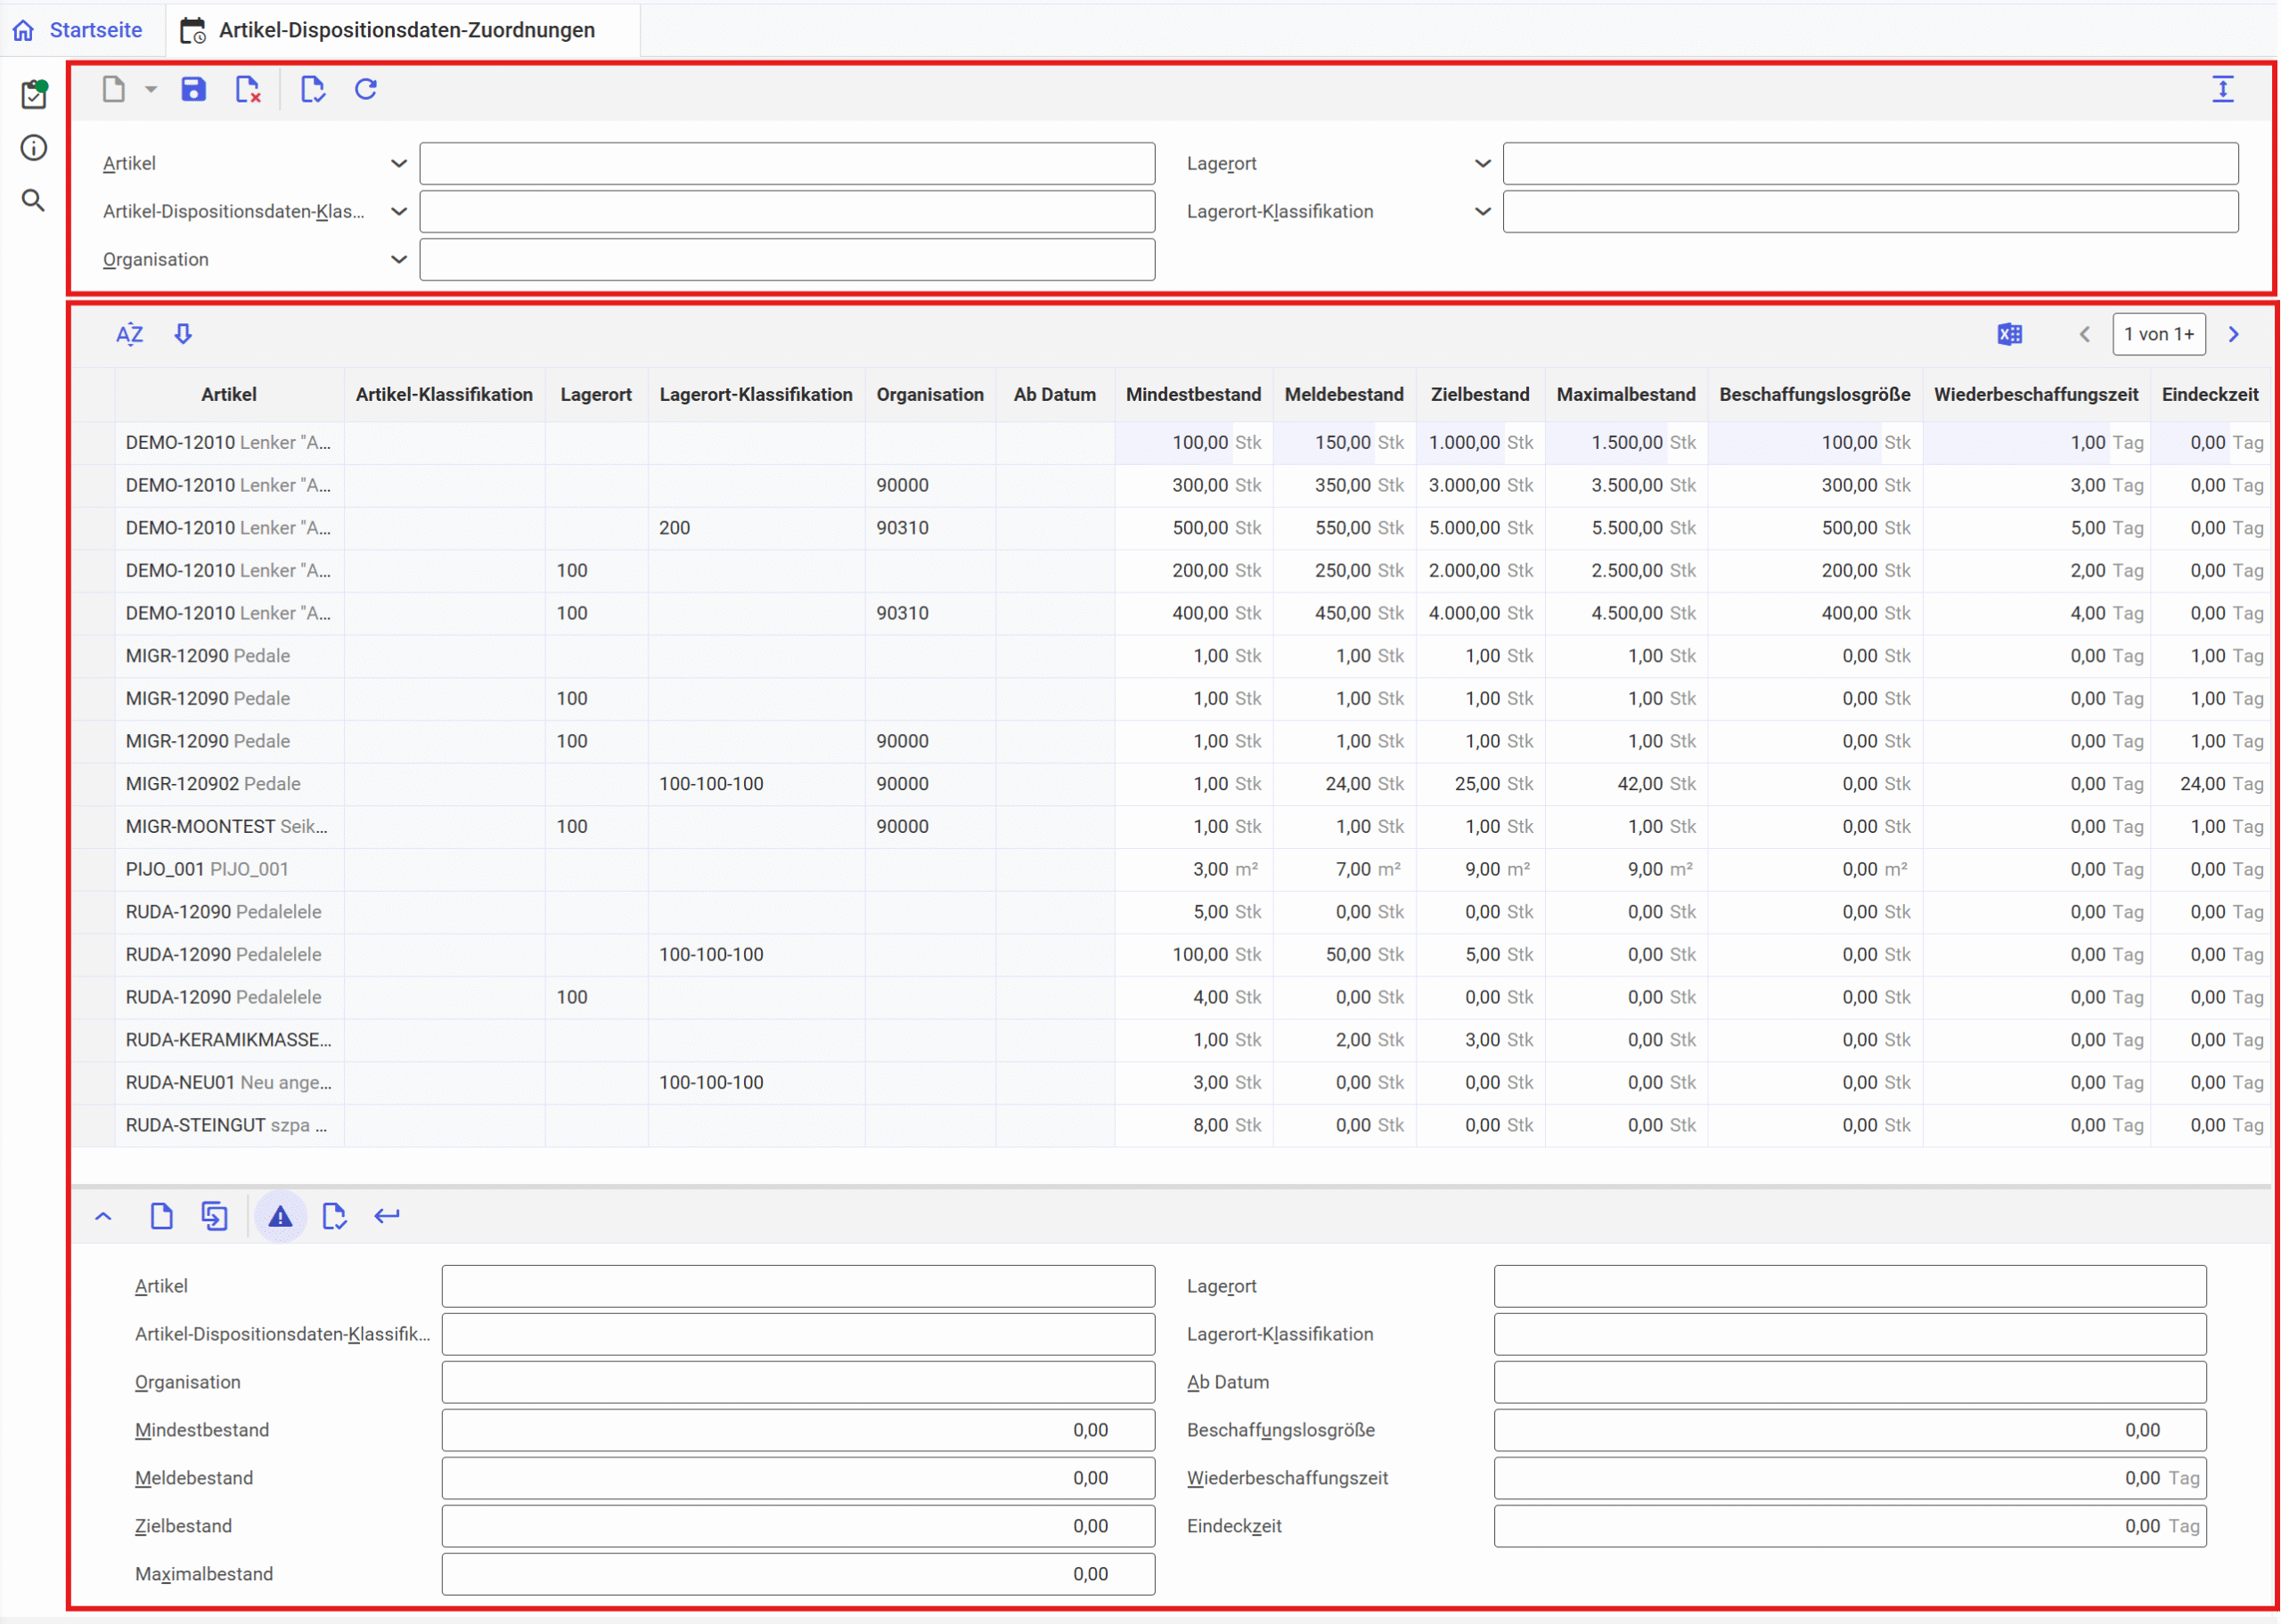
Task: Go to next page arrow
Action: coord(2233,334)
